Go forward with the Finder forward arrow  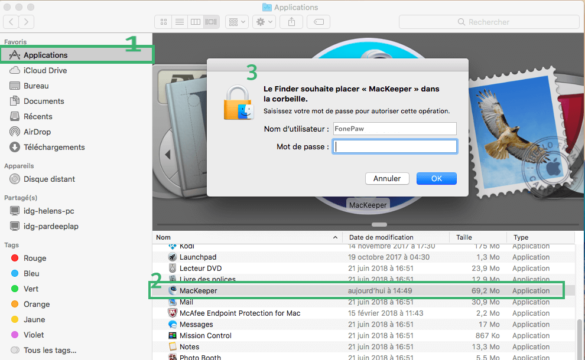click(26, 22)
